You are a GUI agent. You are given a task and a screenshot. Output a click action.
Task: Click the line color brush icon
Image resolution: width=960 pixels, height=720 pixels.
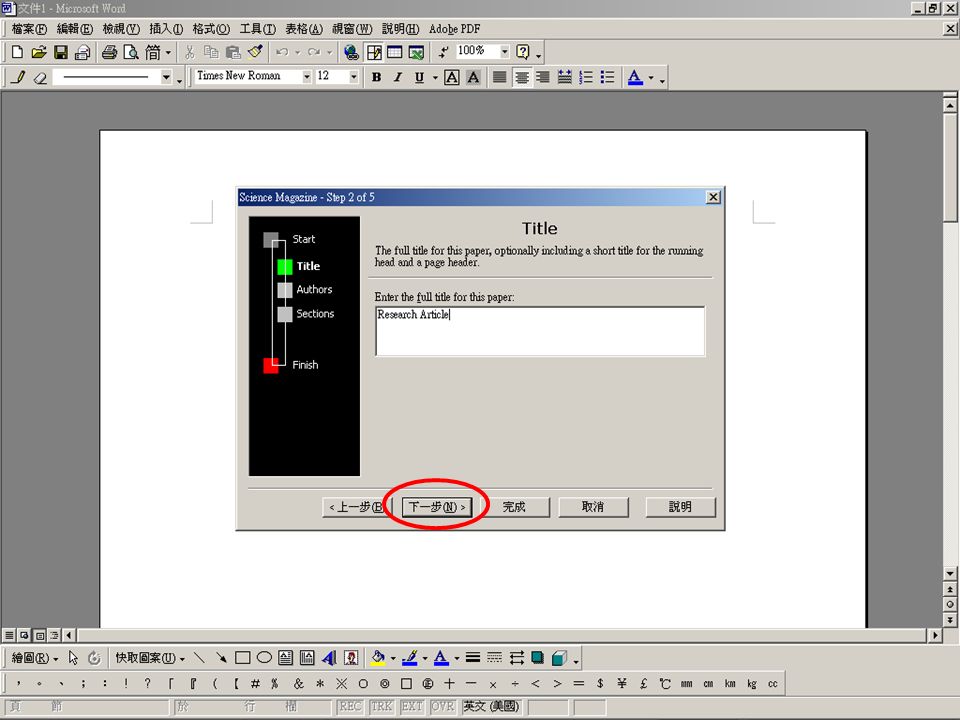(x=410, y=658)
